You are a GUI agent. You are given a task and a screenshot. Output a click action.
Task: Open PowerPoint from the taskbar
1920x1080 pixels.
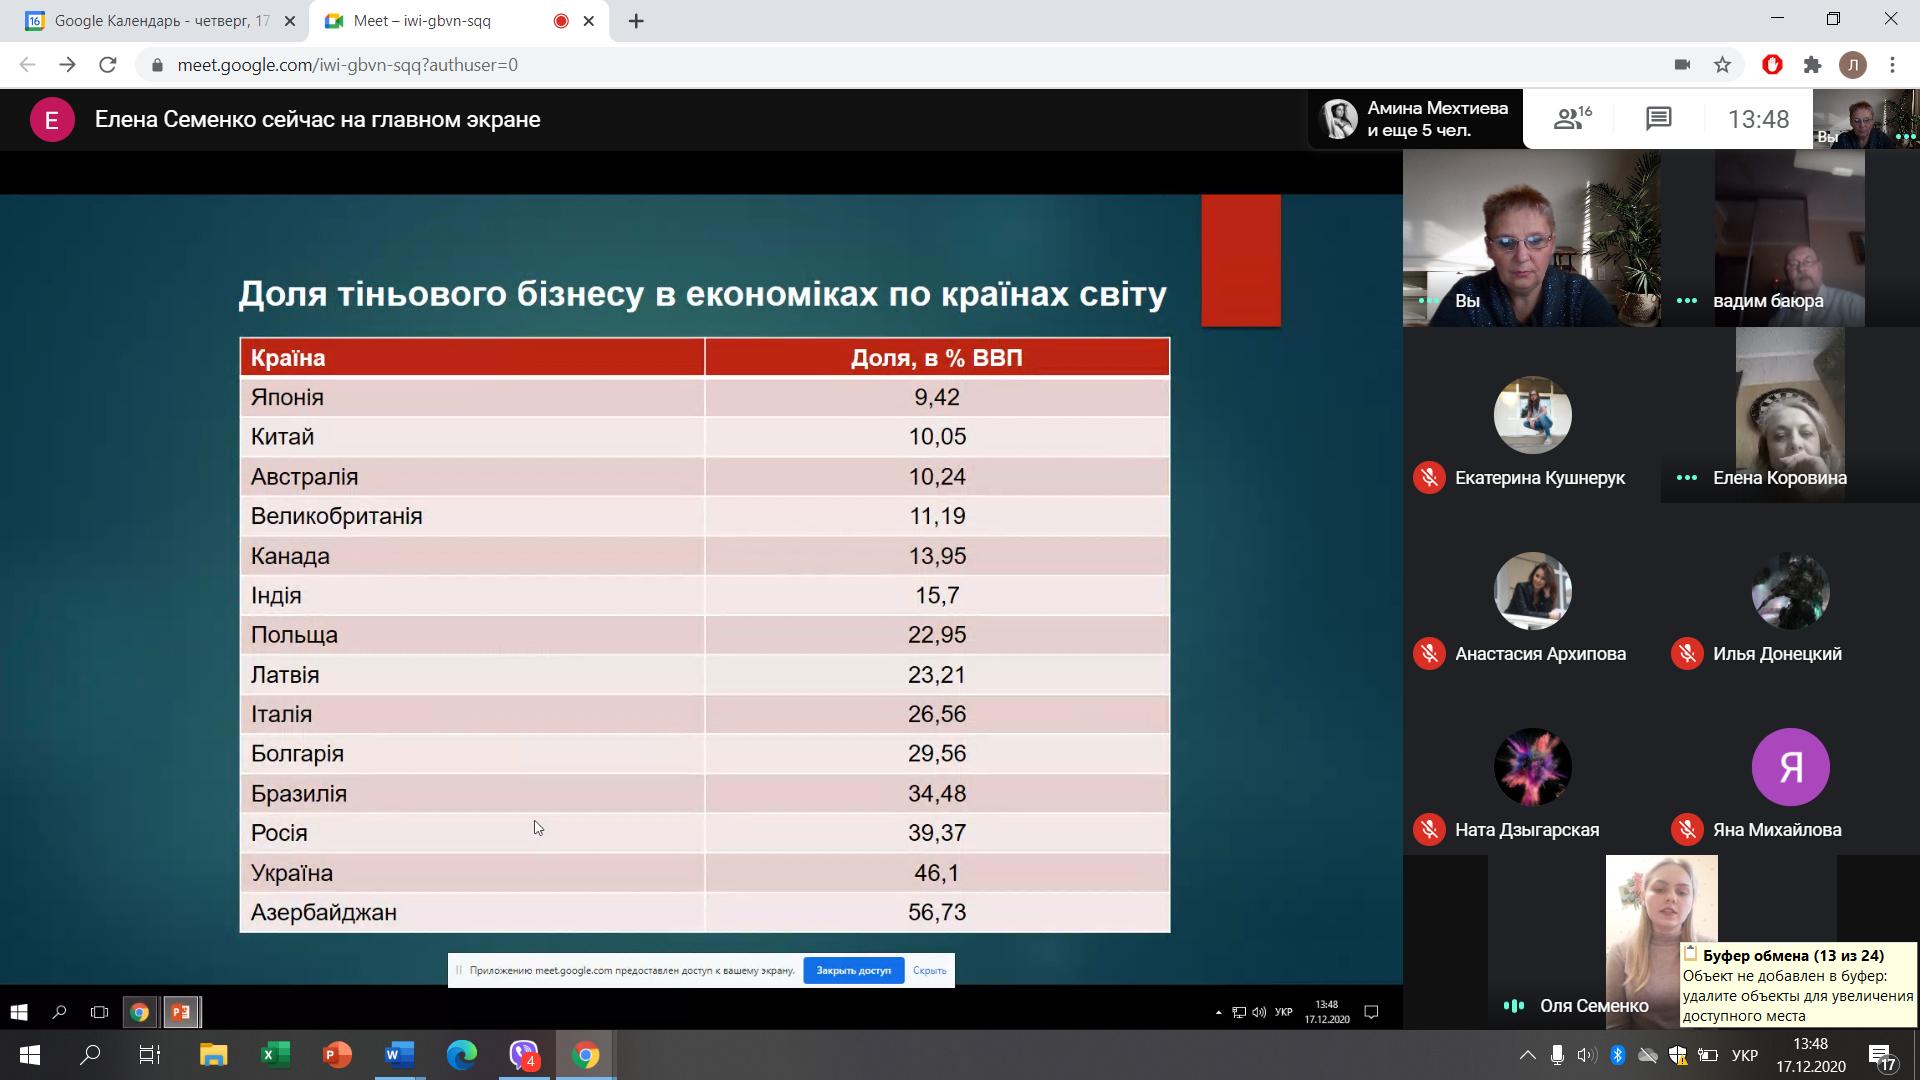[x=337, y=1055]
